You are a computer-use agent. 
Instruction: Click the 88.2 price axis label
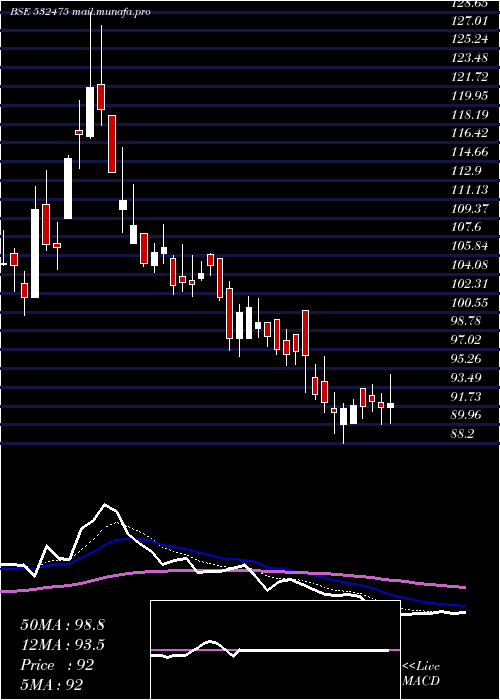[463, 434]
